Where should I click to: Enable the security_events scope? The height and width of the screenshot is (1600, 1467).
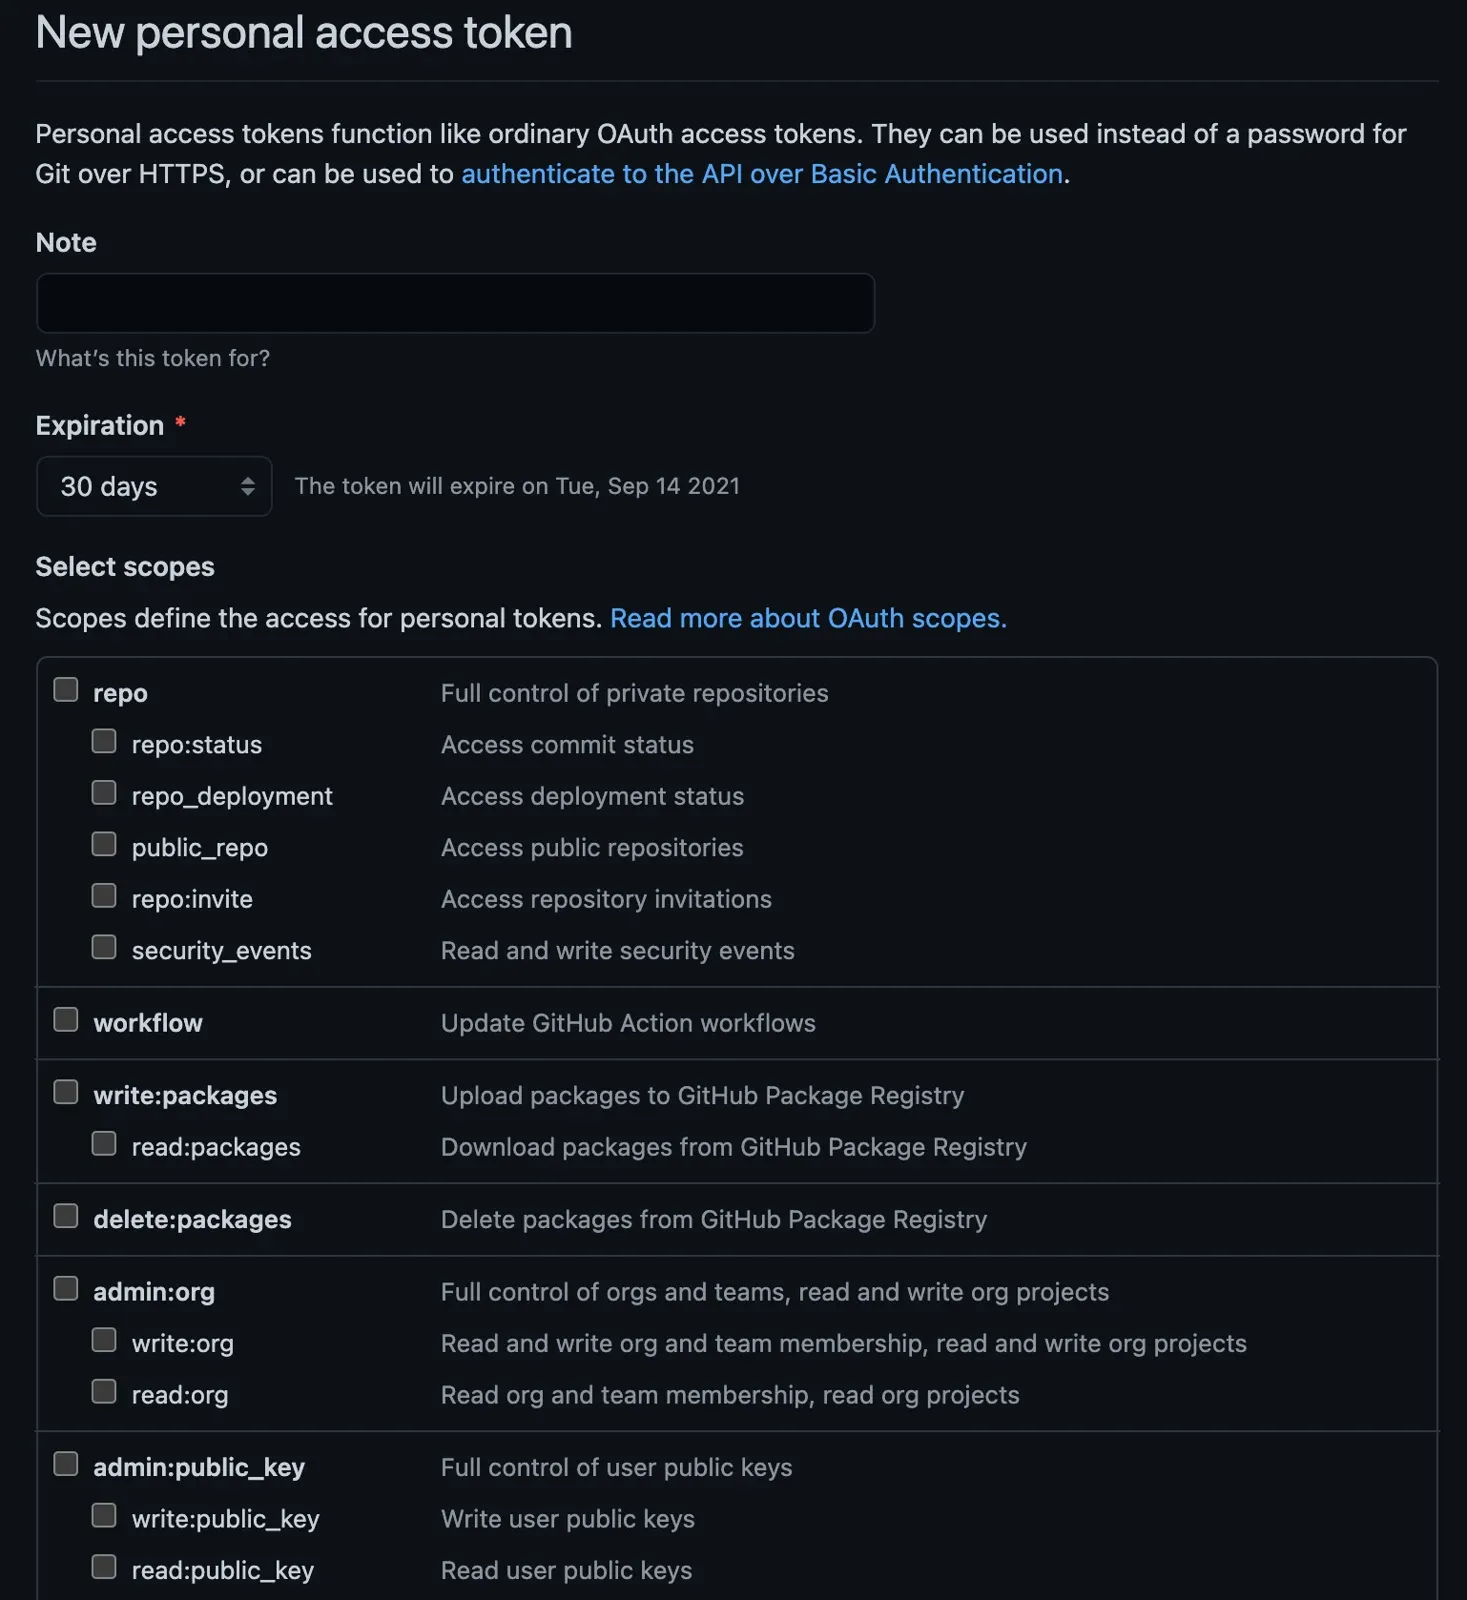pyautogui.click(x=104, y=947)
